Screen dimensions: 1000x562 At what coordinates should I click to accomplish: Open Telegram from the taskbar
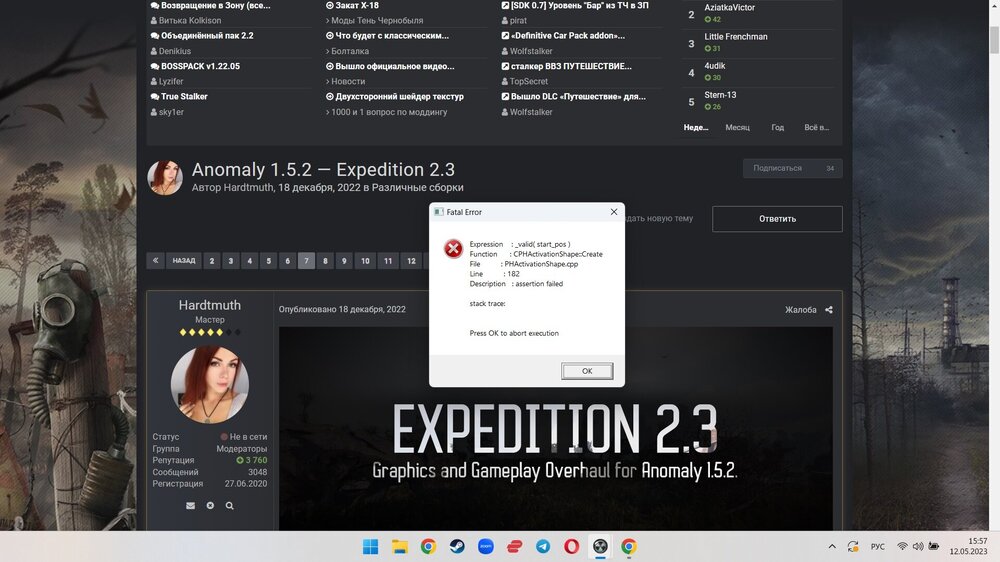(542, 546)
